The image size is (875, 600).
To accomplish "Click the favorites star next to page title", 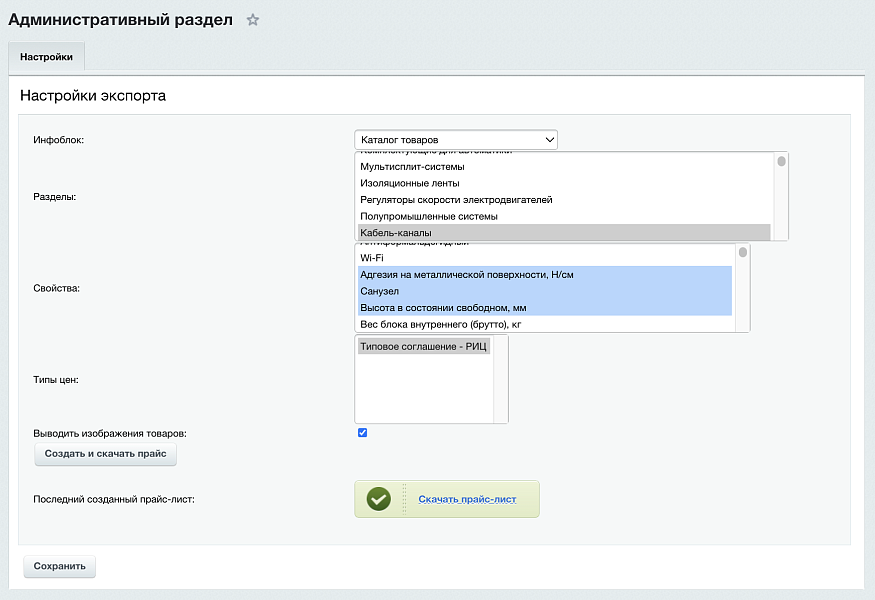I will pyautogui.click(x=253, y=20).
